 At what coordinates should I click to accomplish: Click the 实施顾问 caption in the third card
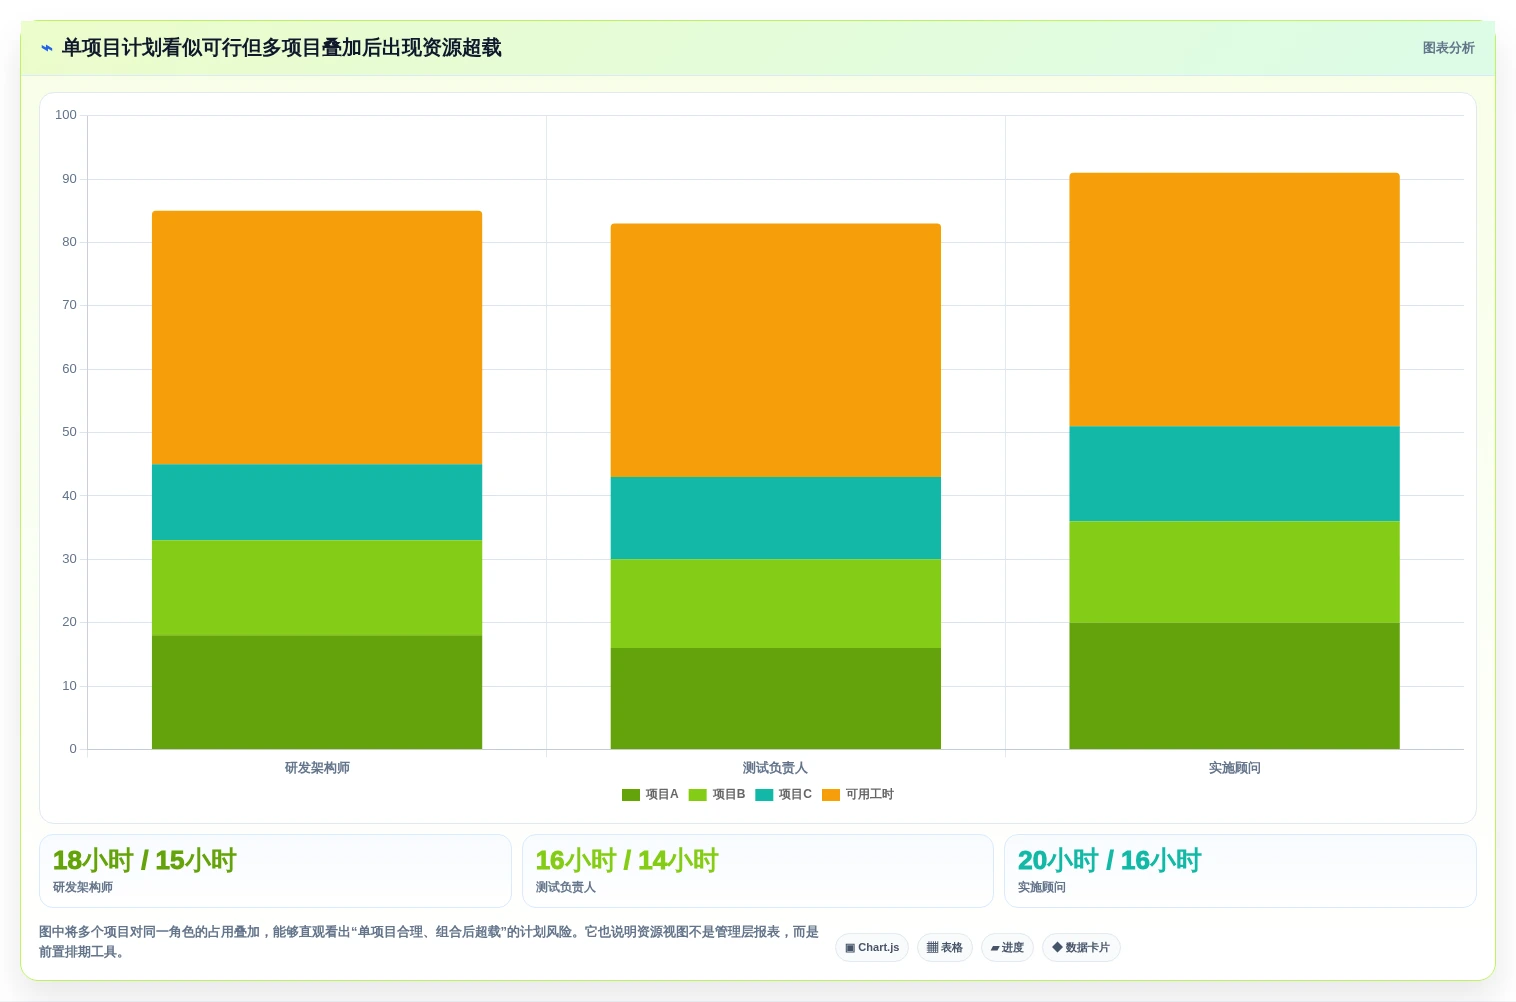pyautogui.click(x=1041, y=888)
